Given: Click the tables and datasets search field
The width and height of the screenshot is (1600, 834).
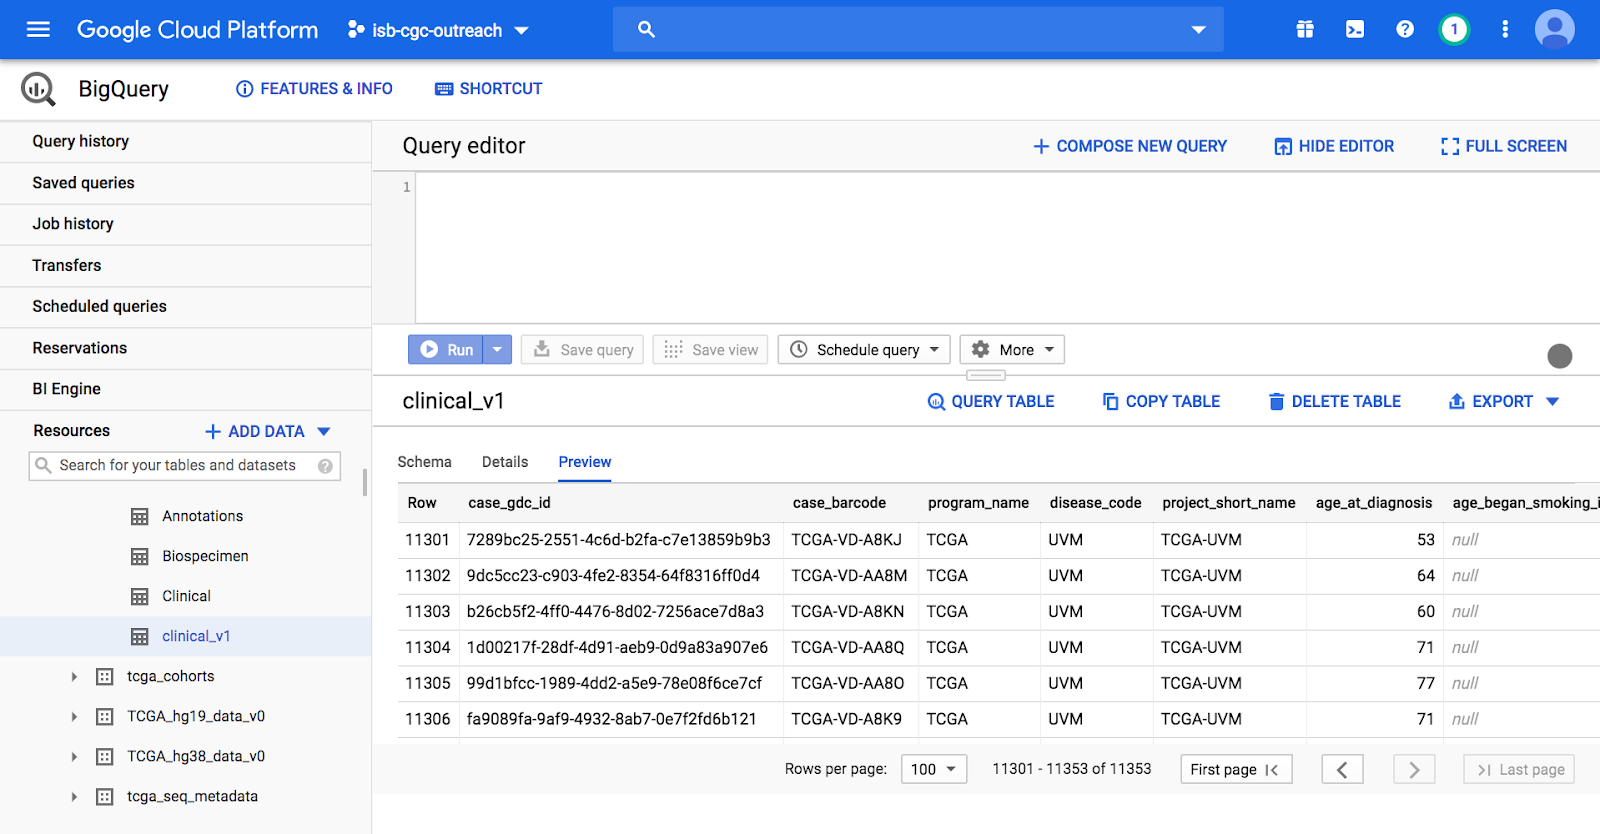Looking at the screenshot, I should (177, 466).
